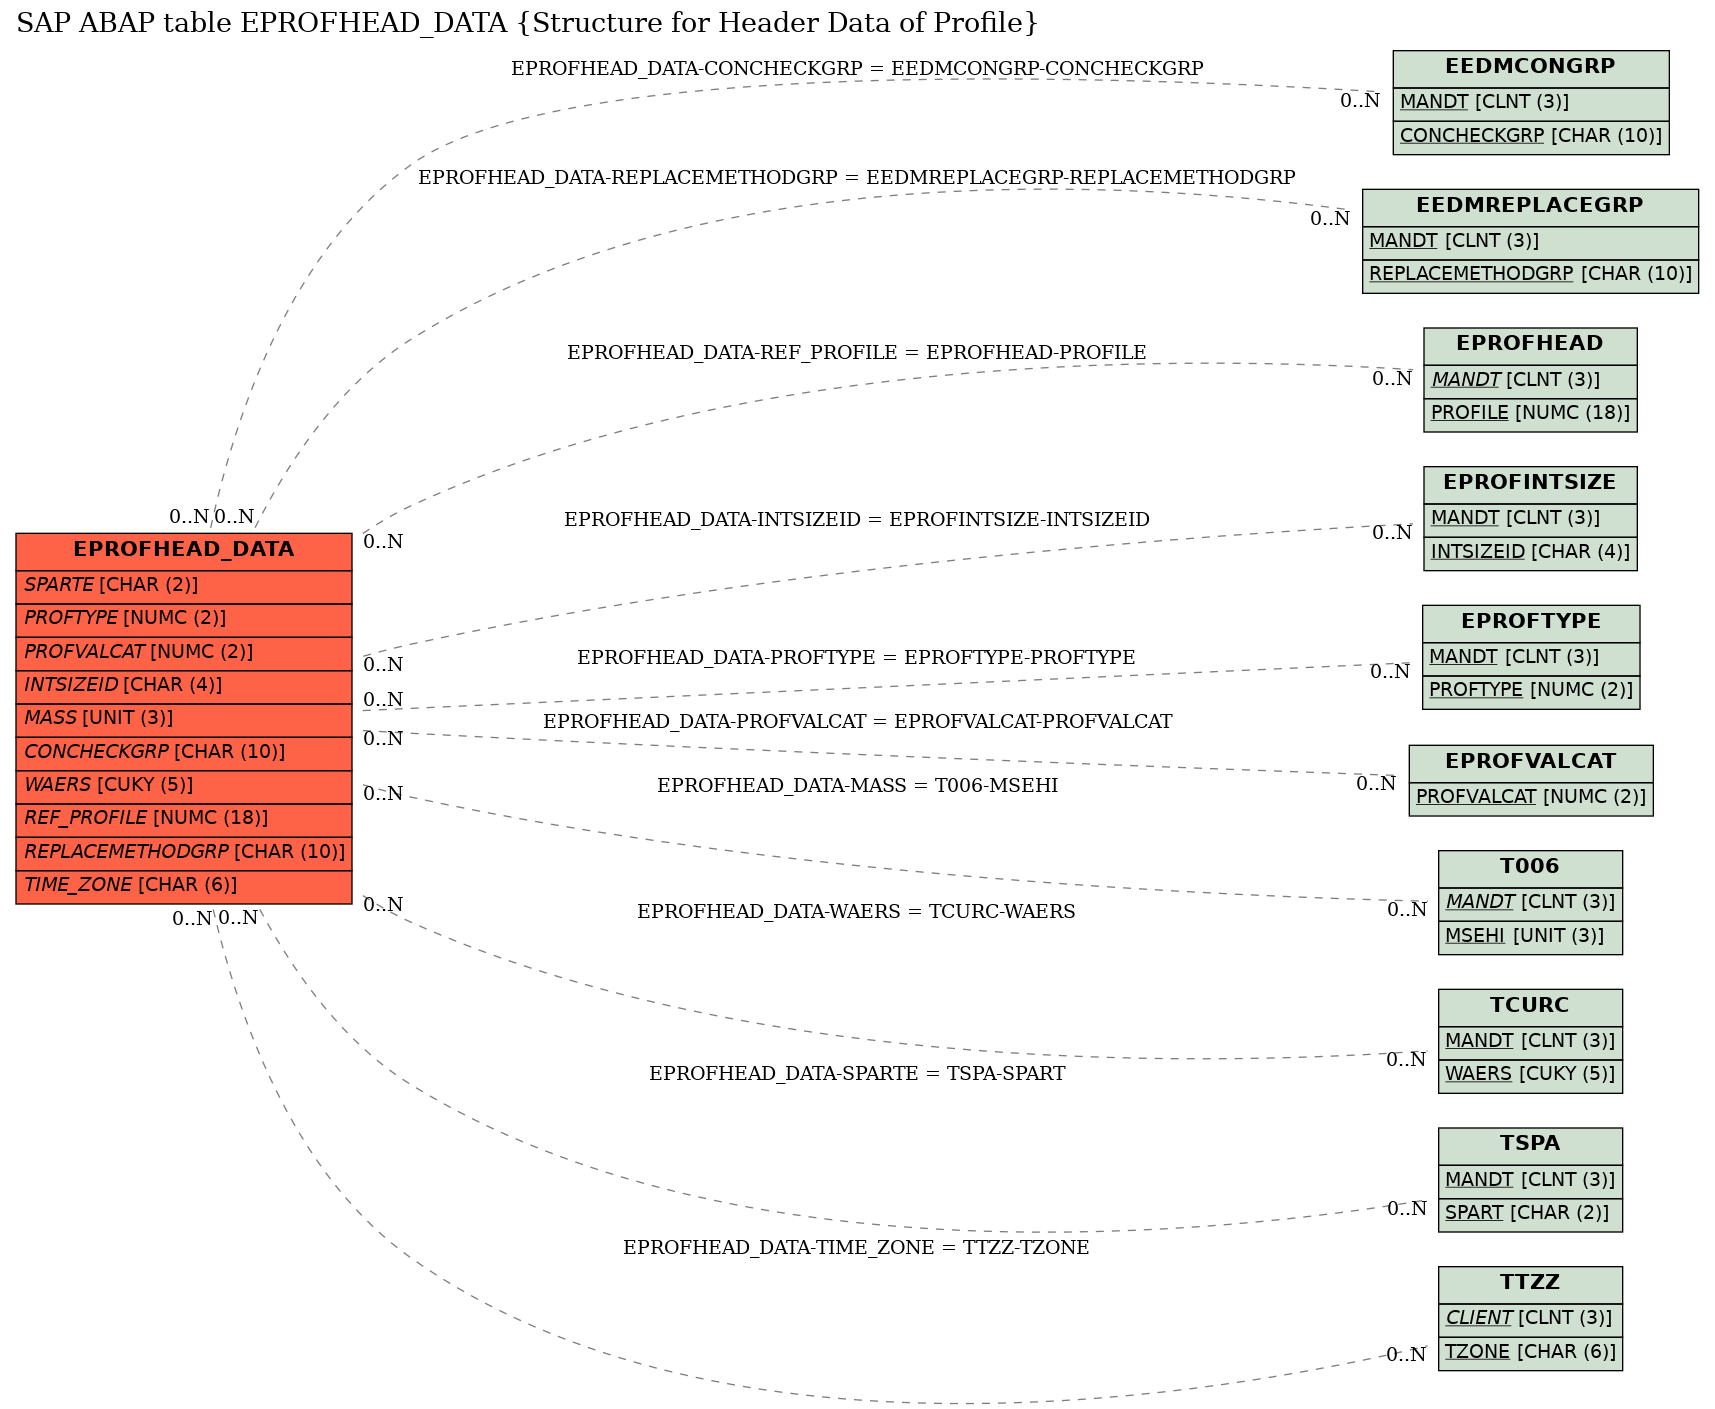Open the EPROFVALCAT table header
Image resolution: width=1715 pixels, height=1409 pixels.
point(1531,763)
